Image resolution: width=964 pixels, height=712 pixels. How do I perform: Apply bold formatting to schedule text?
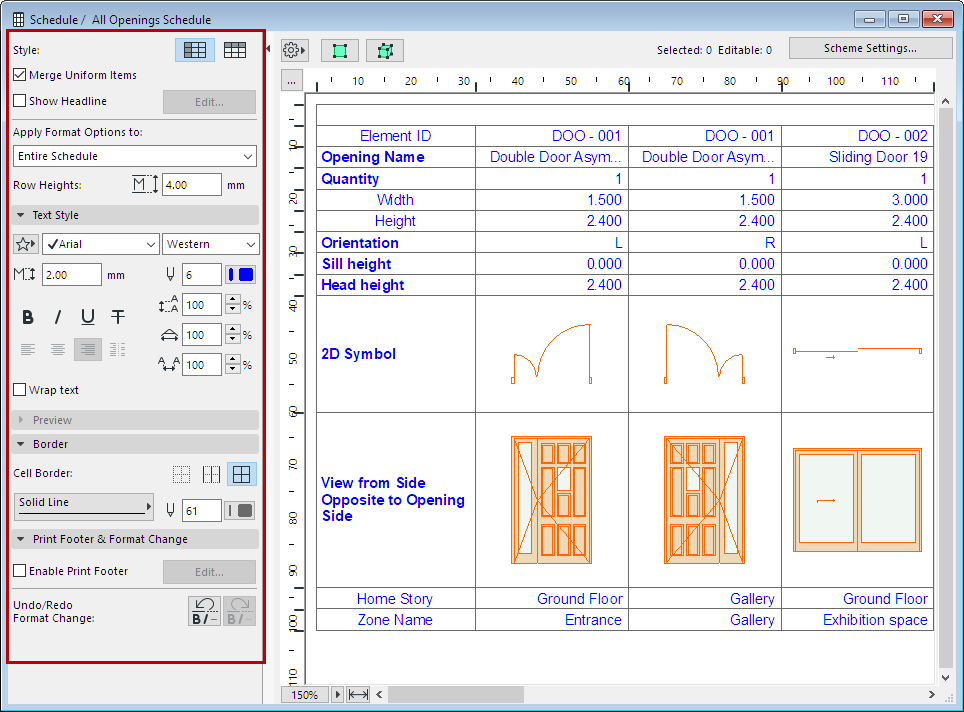point(28,316)
